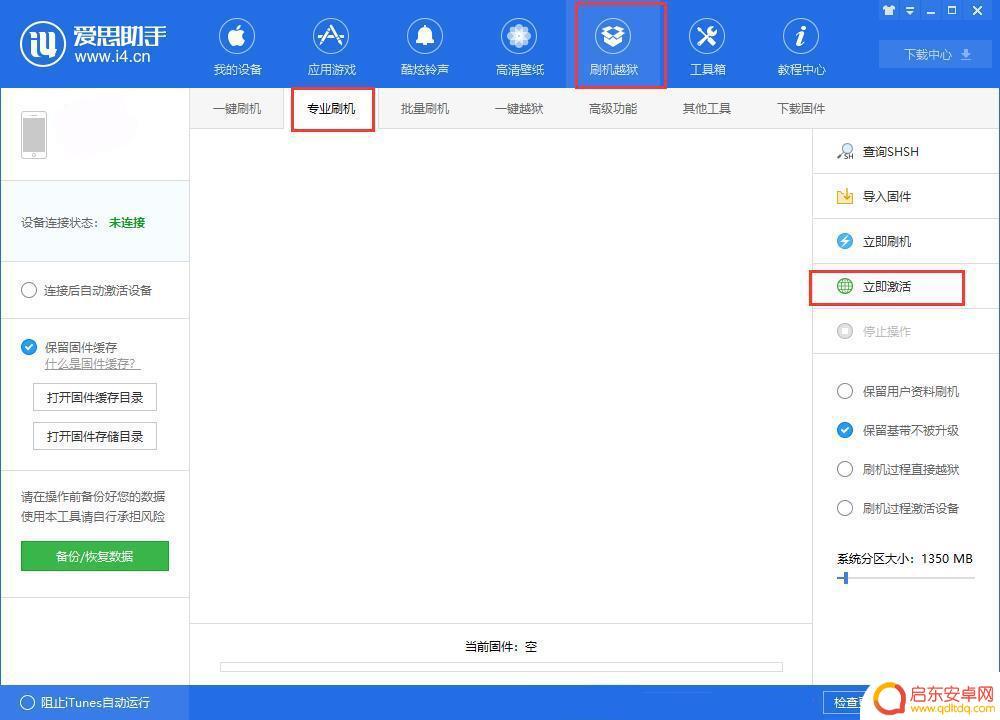Click the firmware progress bar
This screenshot has height=720, width=1000.
(x=501, y=667)
